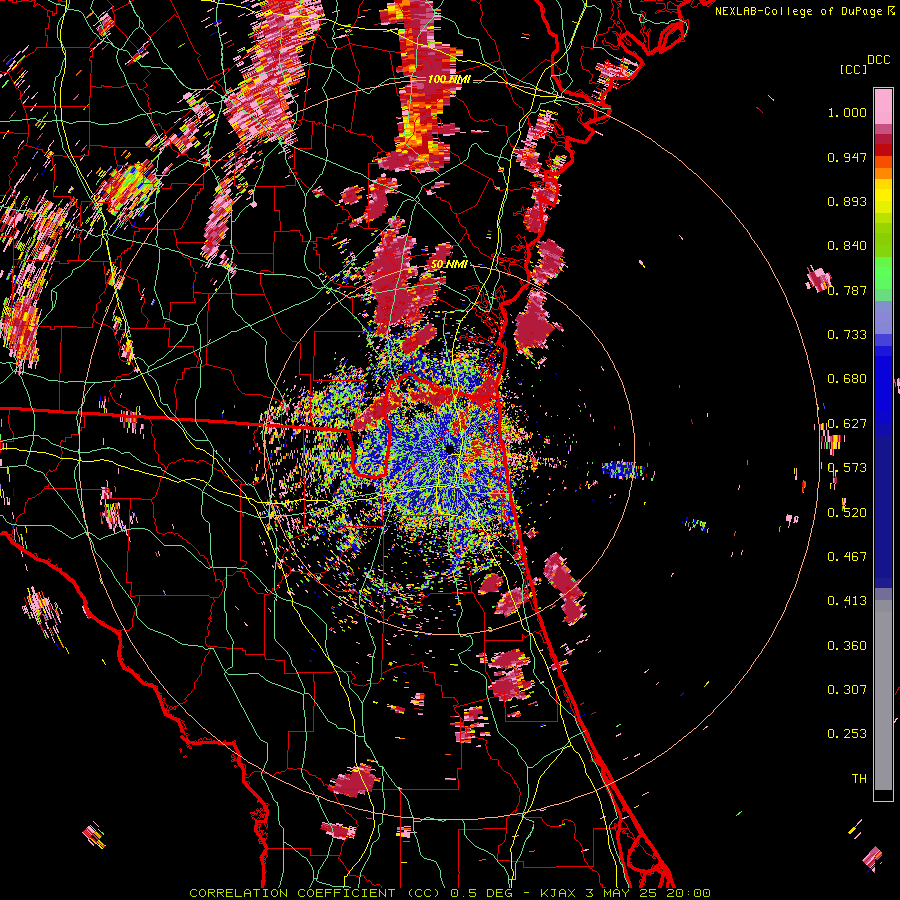900x900 pixels.
Task: Pick the gray segment of the color bar
Action: click(x=883, y=695)
